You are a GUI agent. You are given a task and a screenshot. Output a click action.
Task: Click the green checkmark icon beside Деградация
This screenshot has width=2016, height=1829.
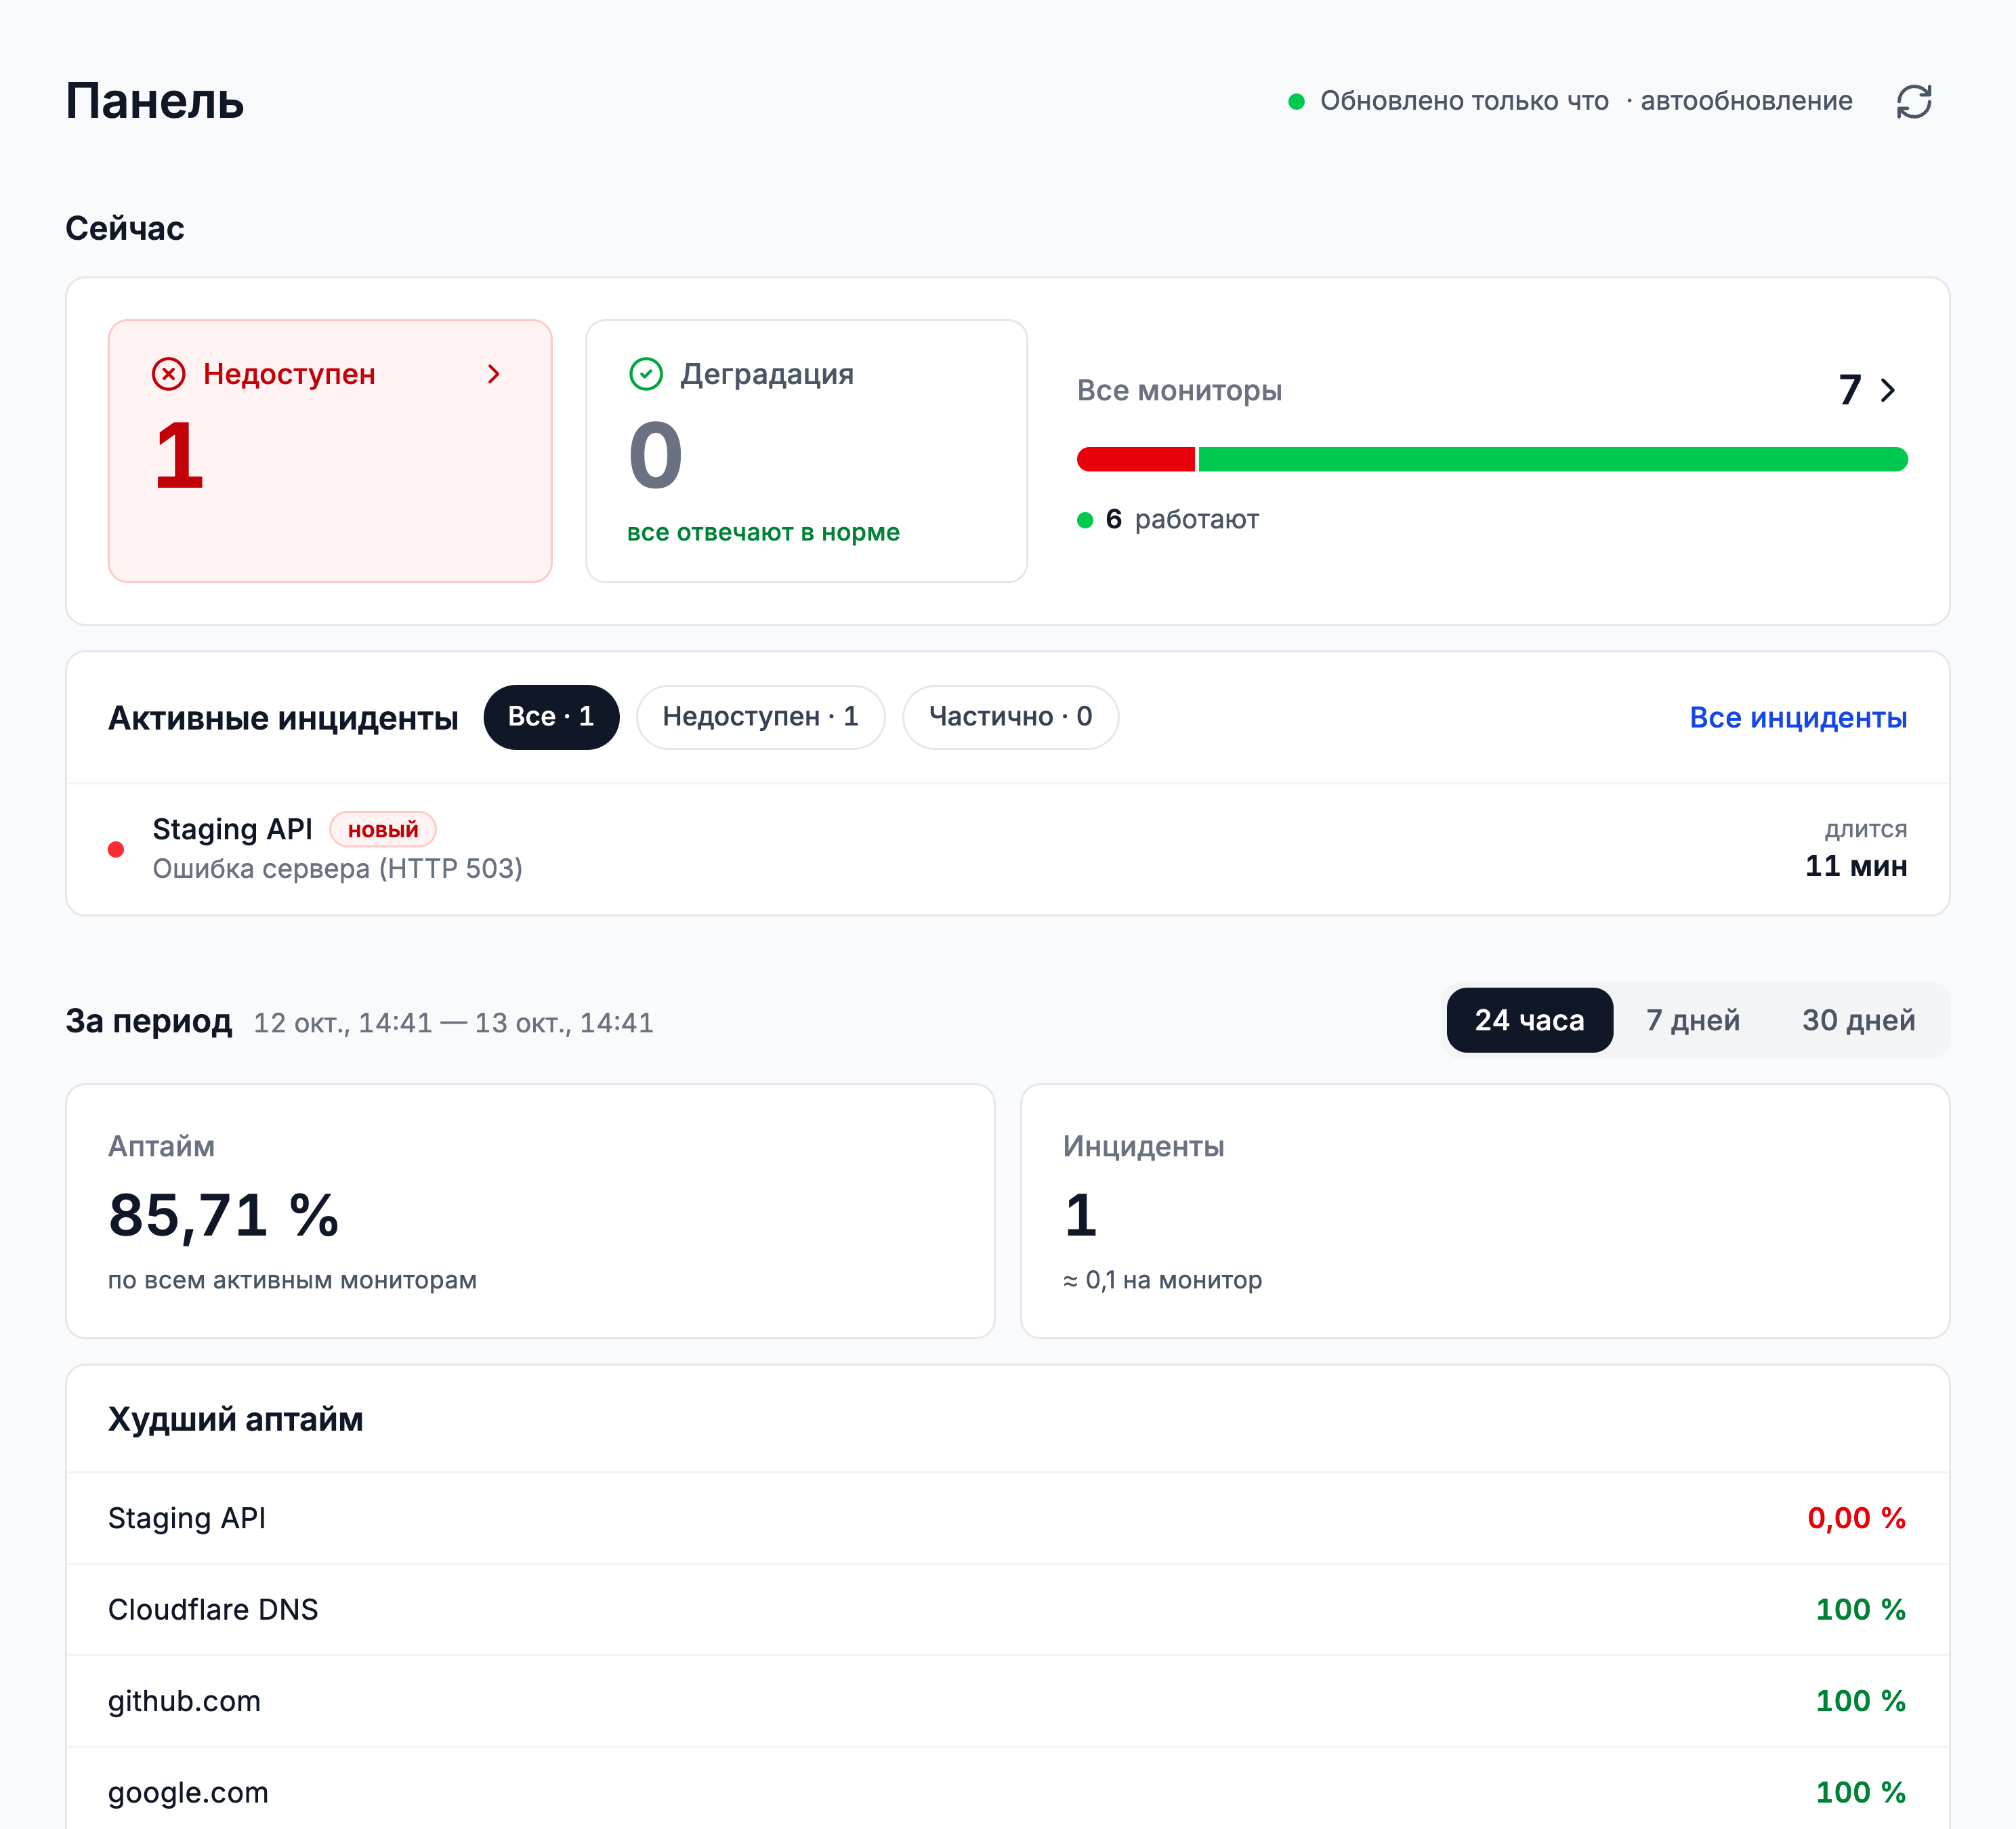pos(646,374)
